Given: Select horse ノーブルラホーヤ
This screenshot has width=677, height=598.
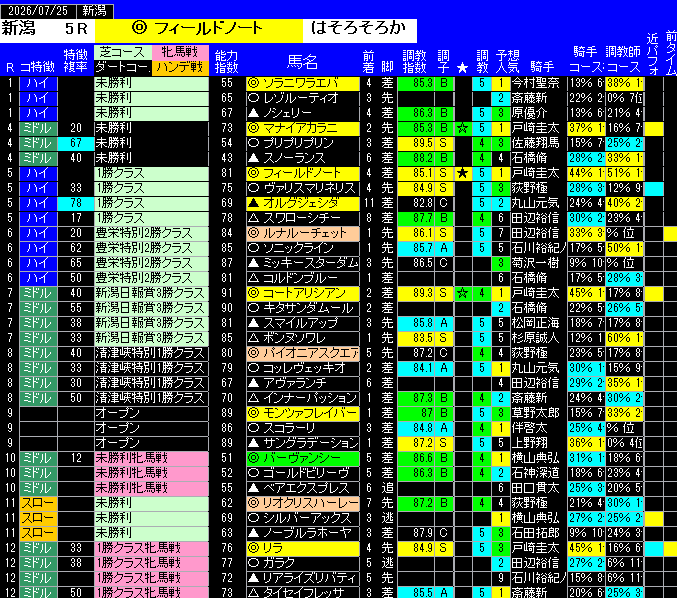Looking at the screenshot, I should (303, 533).
